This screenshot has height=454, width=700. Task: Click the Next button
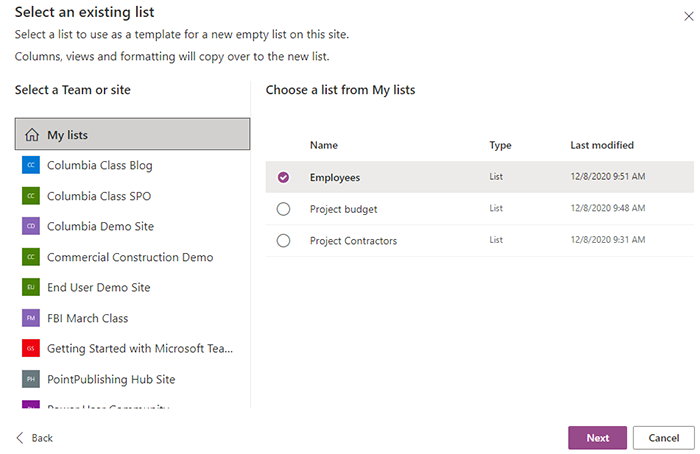tap(597, 437)
